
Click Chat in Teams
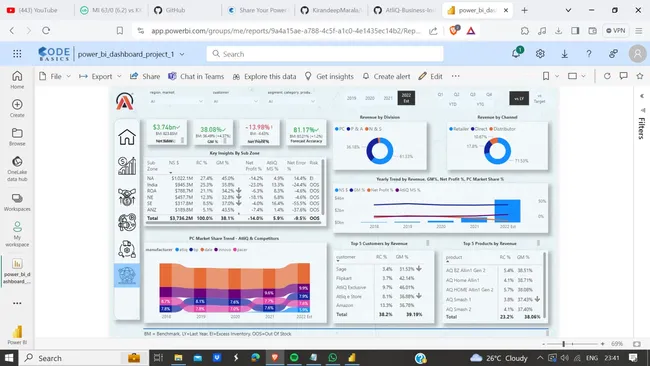(196, 76)
